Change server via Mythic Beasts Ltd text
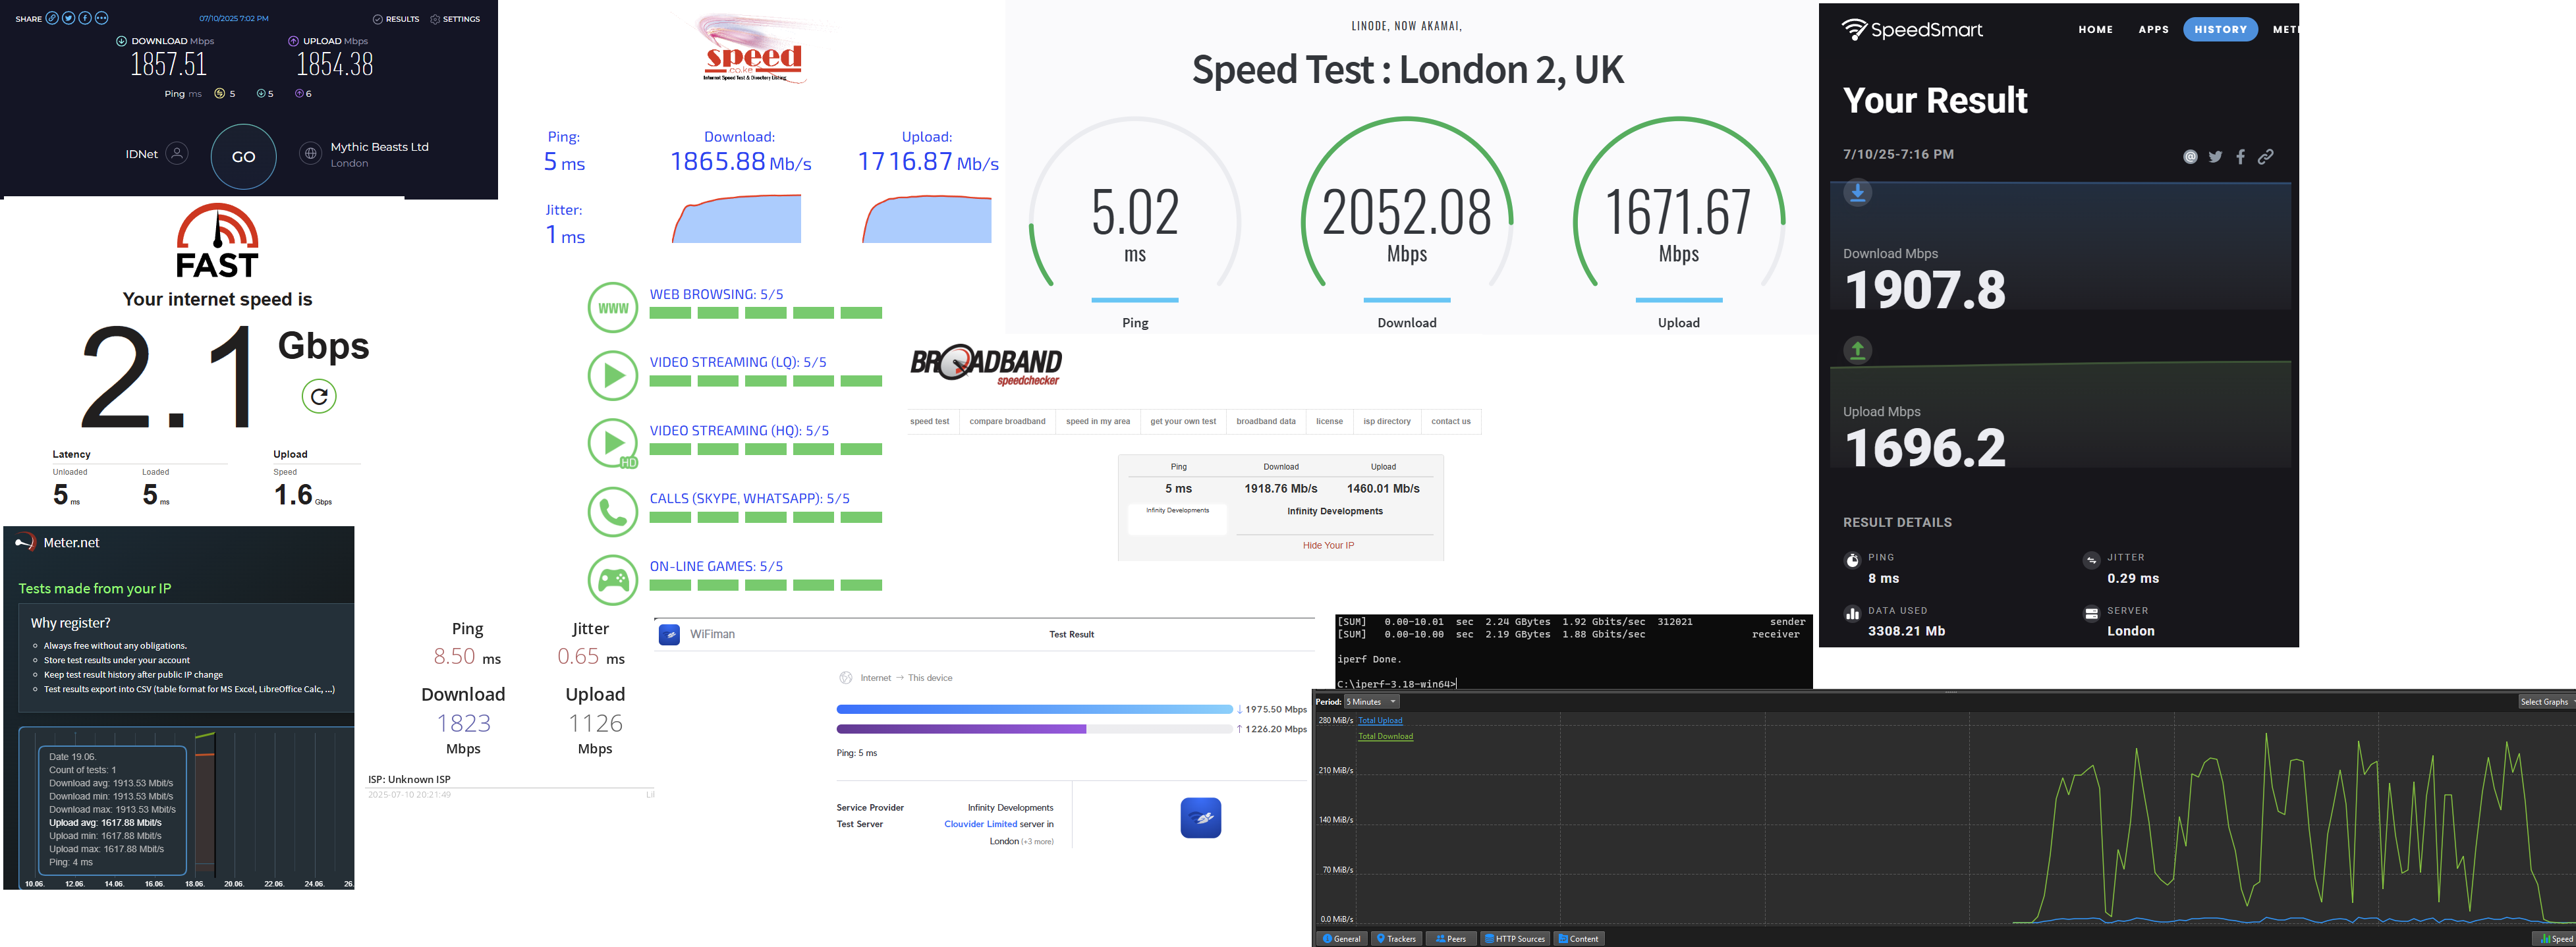The width and height of the screenshot is (2576, 947). pos(379,147)
